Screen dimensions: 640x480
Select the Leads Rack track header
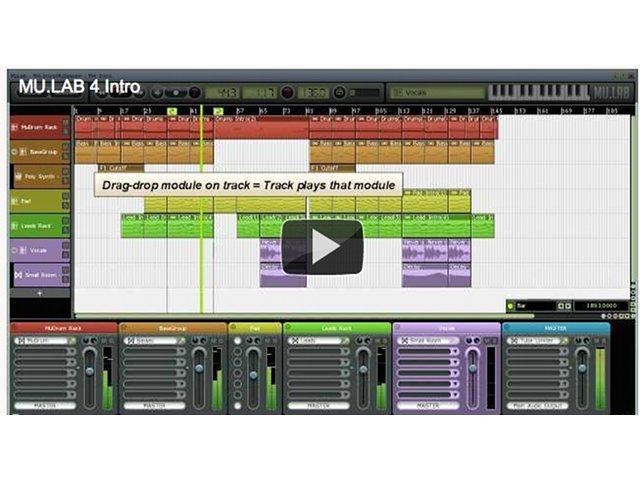[40, 226]
